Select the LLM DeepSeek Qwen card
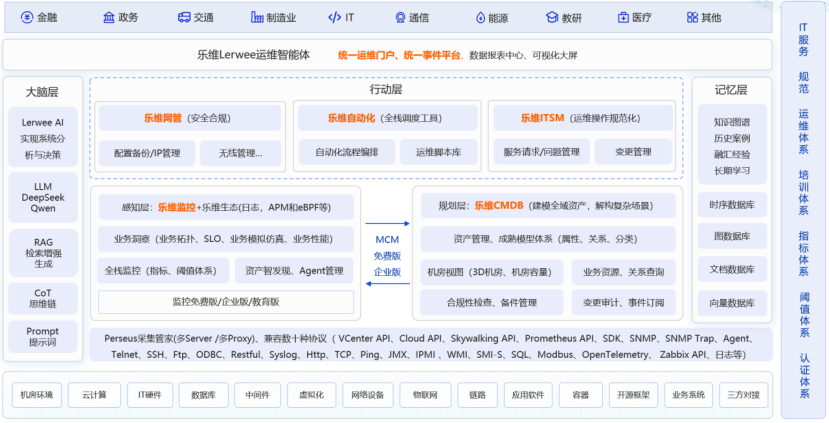The height and width of the screenshot is (423, 829). pyautogui.click(x=43, y=197)
